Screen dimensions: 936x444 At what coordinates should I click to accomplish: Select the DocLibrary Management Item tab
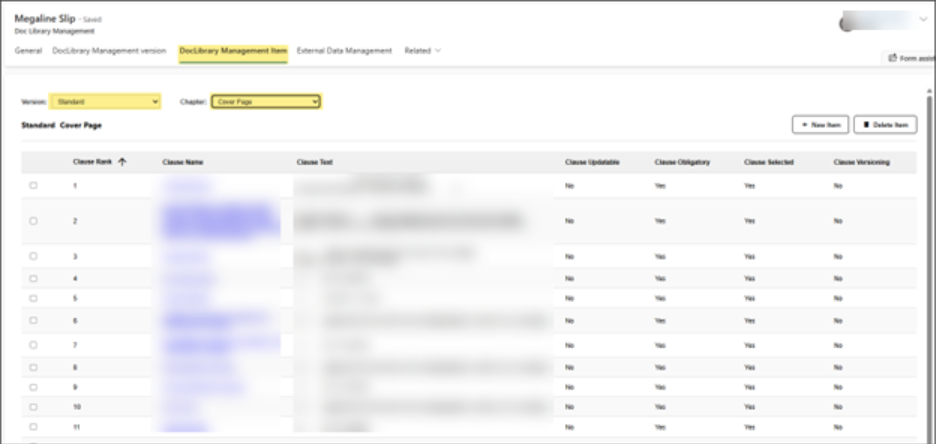233,51
